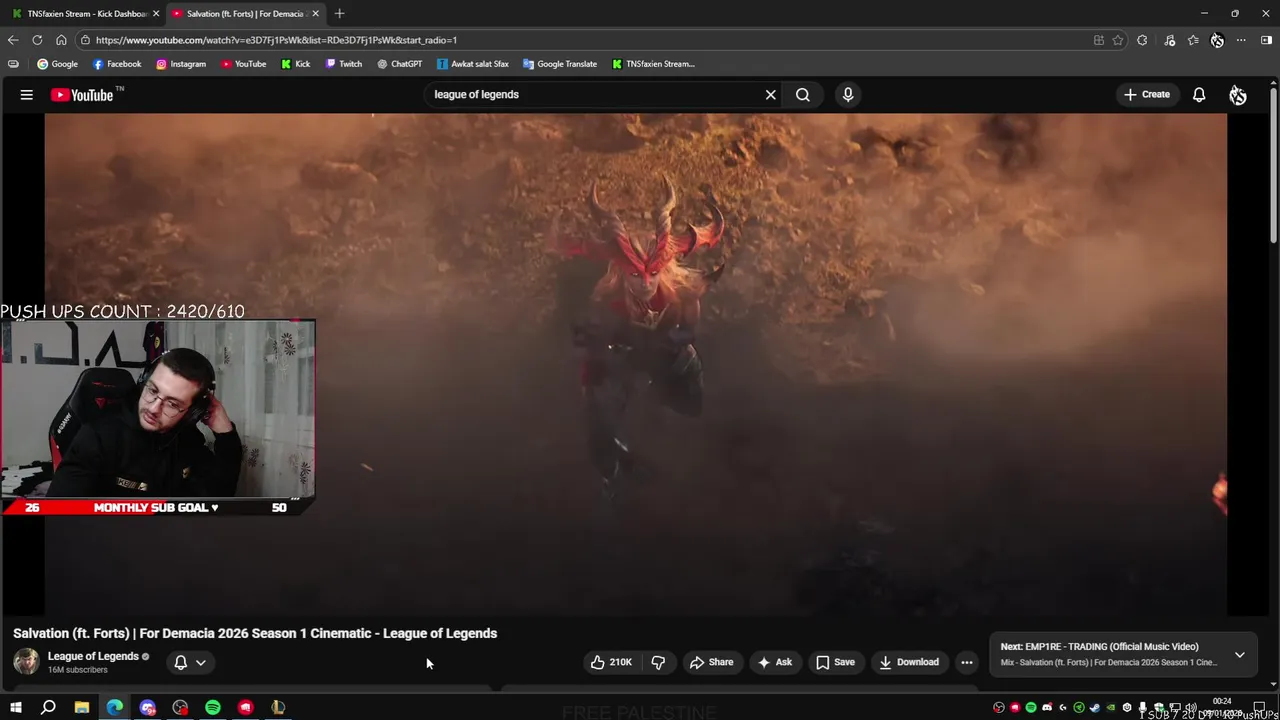Click the Salvation cinematic video player
This screenshot has height=720, width=1280.
pyautogui.click(x=635, y=364)
